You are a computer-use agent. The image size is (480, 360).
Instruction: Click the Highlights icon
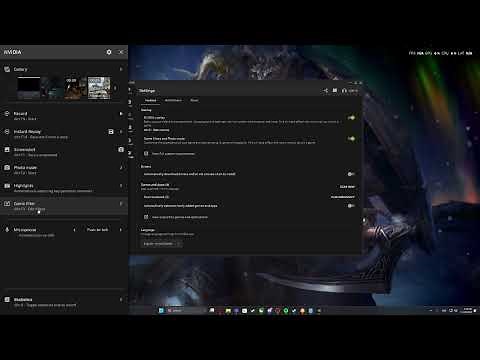[x=7, y=186]
